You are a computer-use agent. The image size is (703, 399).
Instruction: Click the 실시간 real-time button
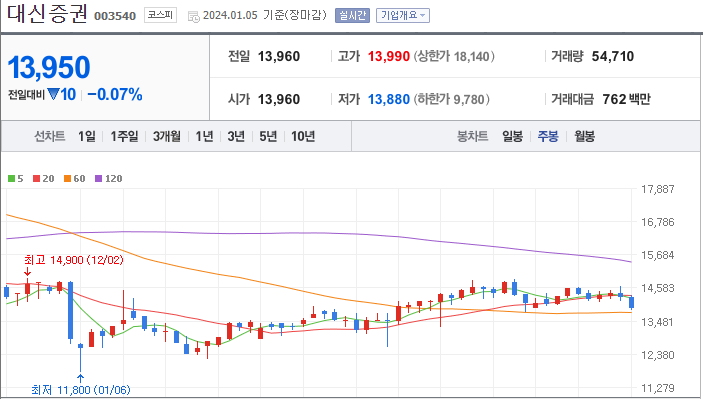352,15
